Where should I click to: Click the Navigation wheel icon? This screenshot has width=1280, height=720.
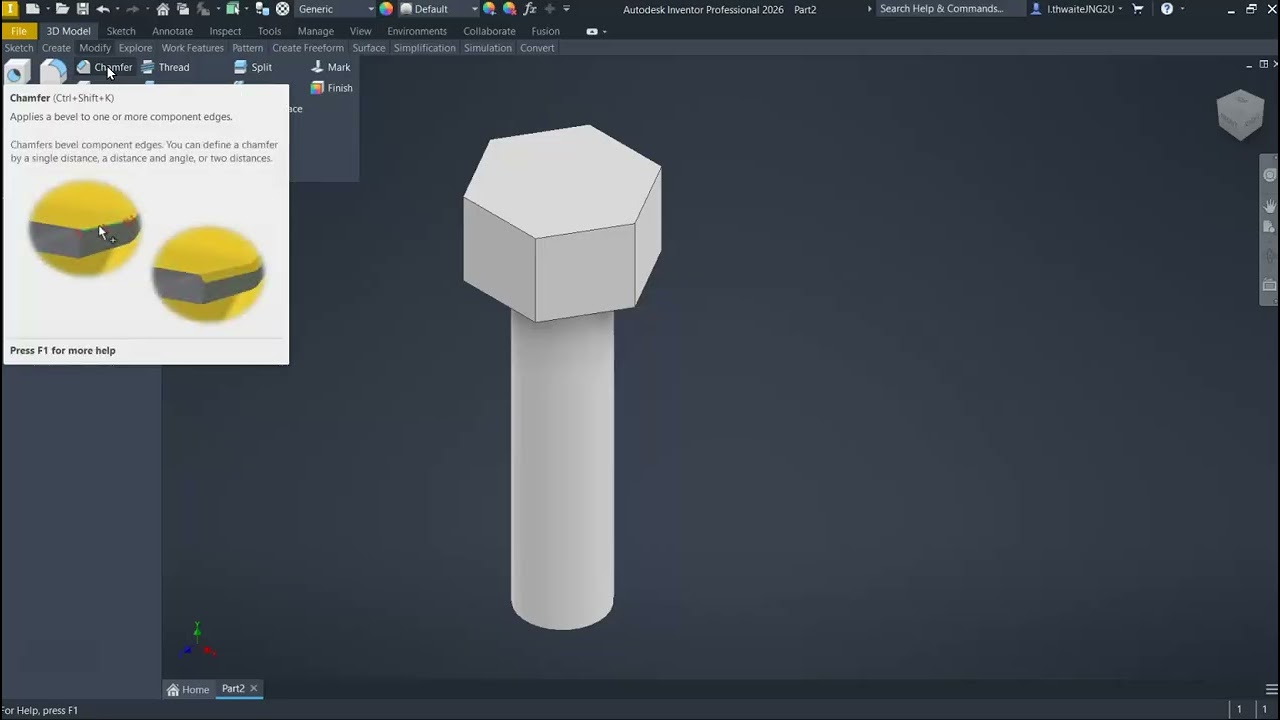(1269, 175)
